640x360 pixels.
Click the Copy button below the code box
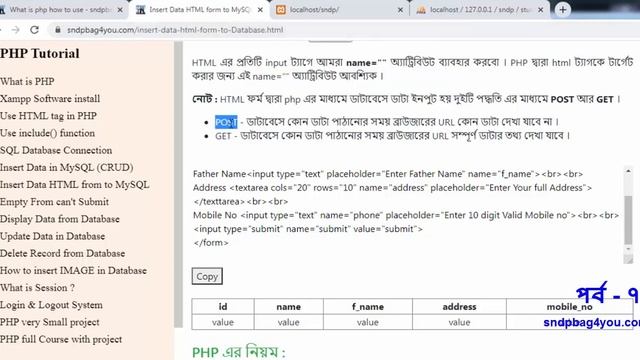coord(207,276)
